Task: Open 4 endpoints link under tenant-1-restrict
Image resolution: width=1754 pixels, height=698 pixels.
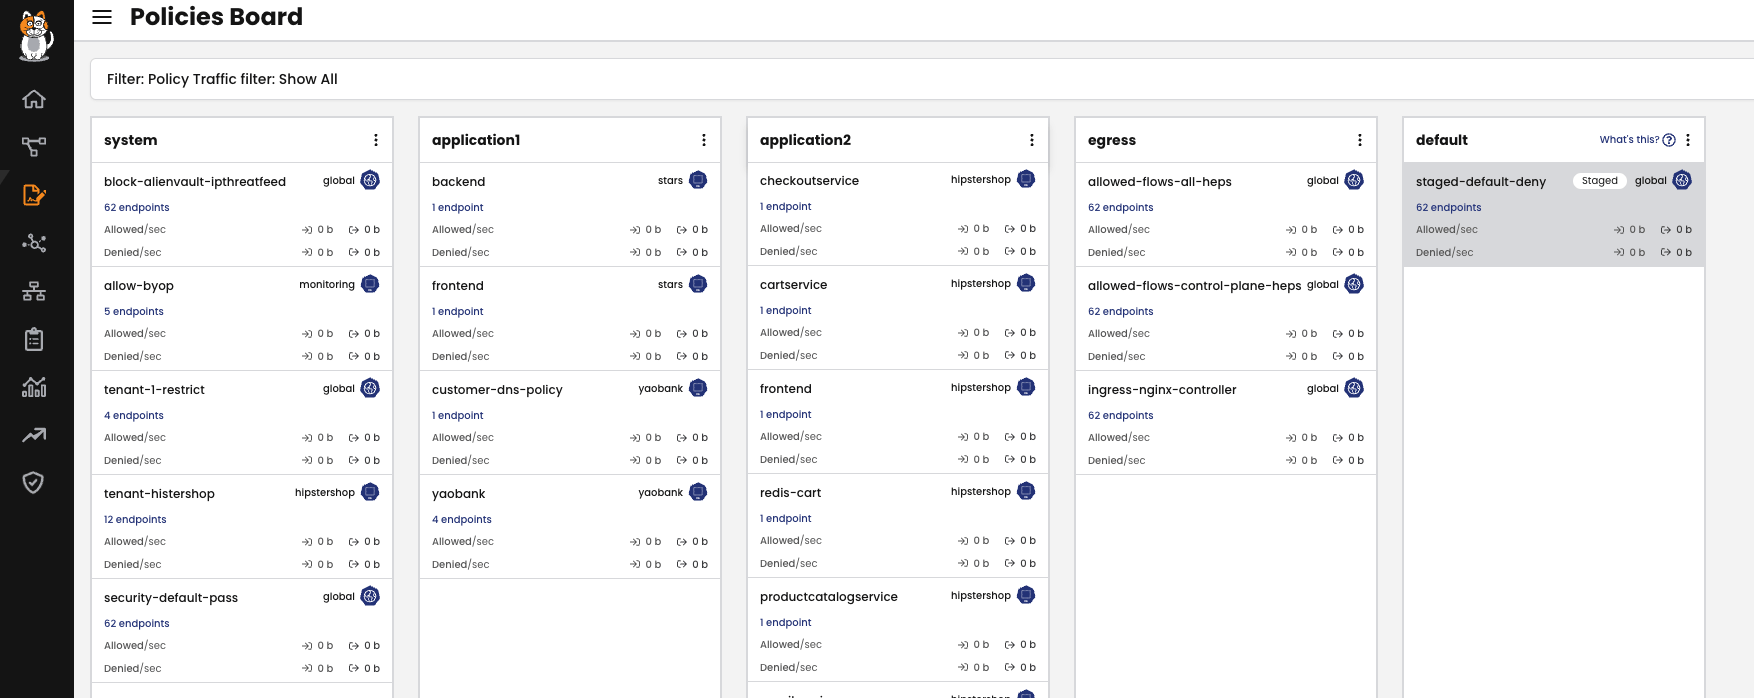Action: point(134,416)
